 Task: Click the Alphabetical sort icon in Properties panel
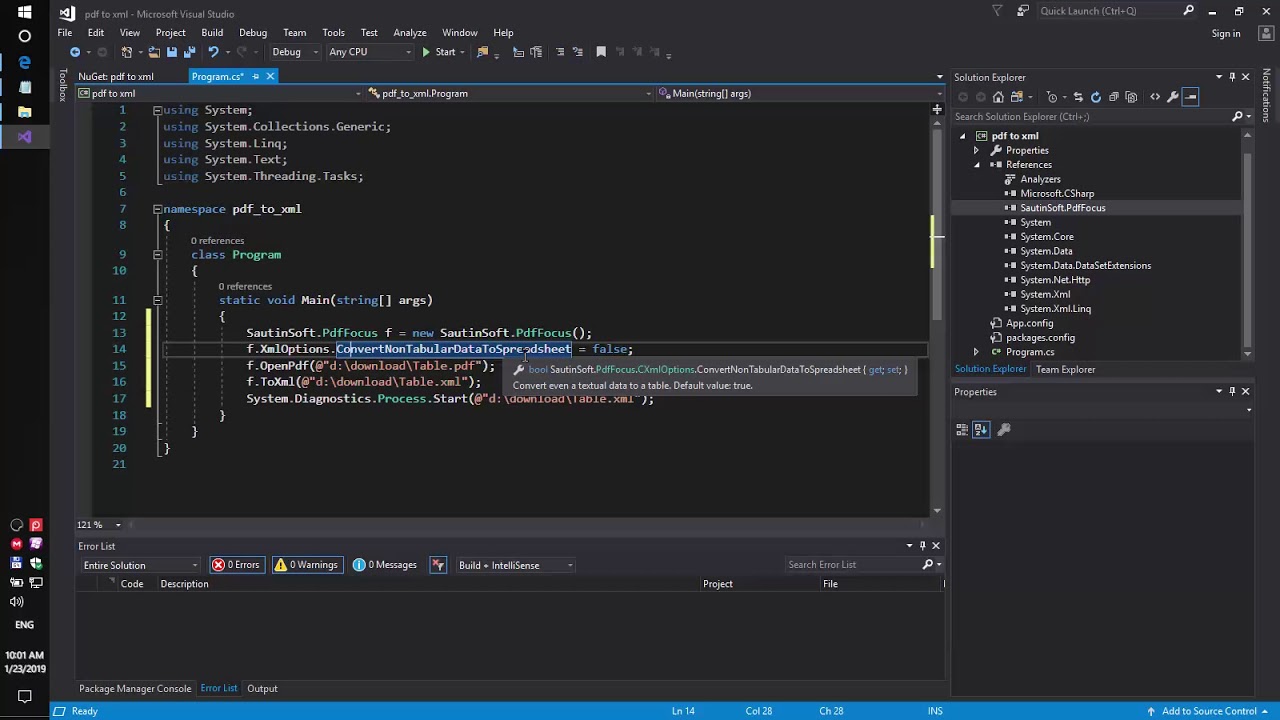980,429
